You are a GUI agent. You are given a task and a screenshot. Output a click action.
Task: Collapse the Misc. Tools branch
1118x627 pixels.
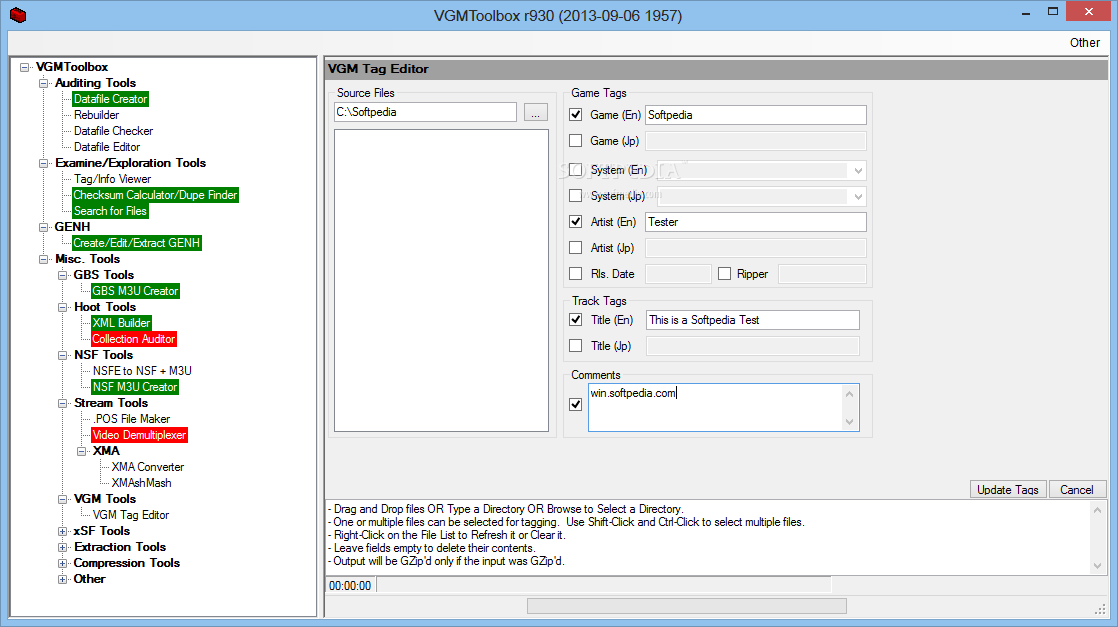[x=43, y=259]
